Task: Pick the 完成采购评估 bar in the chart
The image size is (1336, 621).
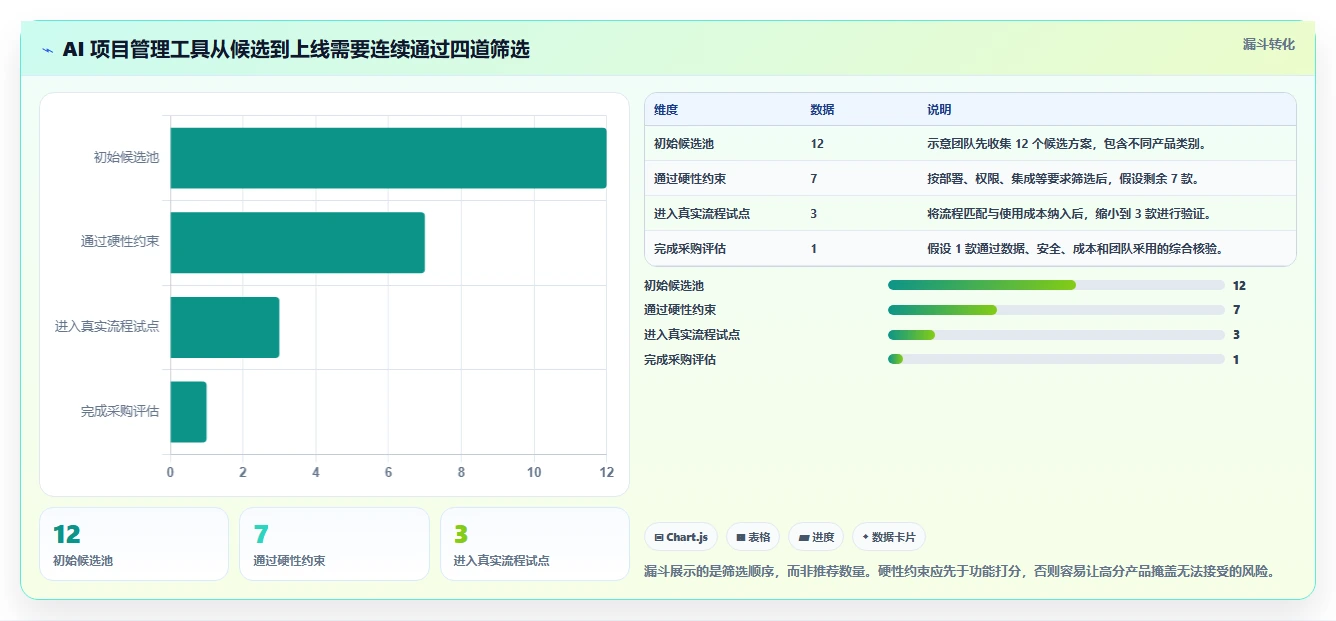Action: coord(188,411)
